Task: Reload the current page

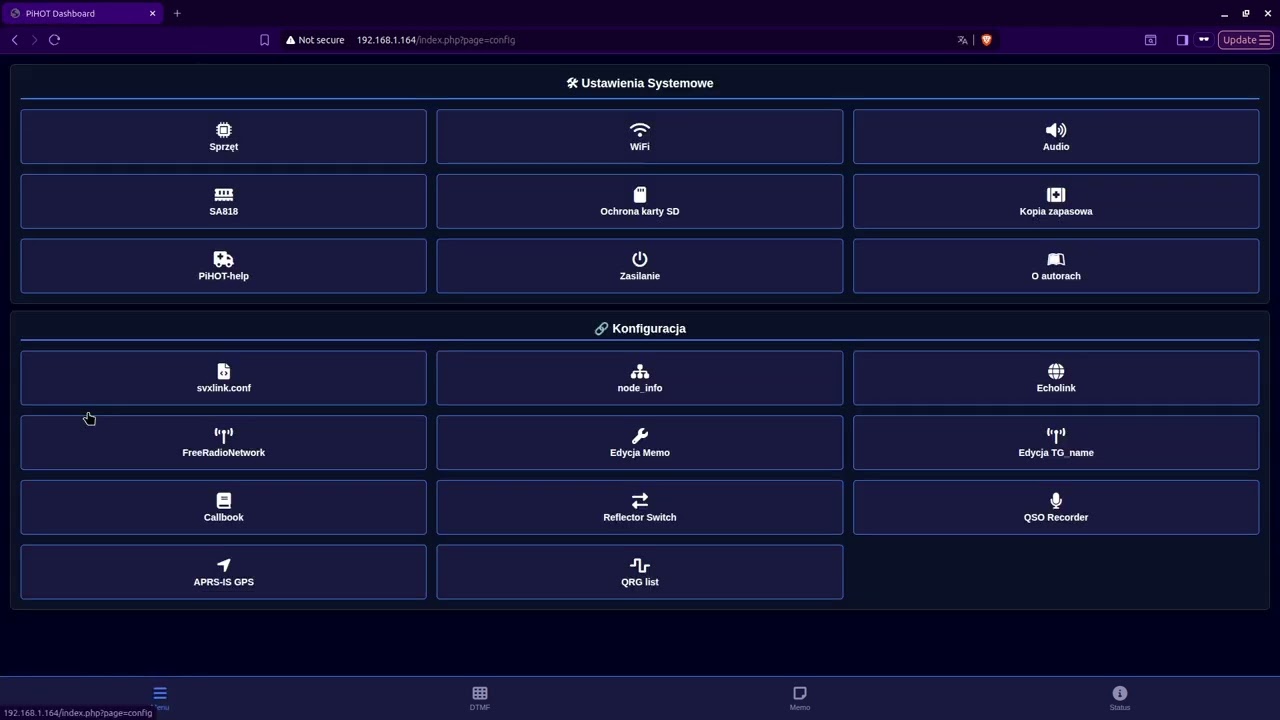Action: click(54, 40)
